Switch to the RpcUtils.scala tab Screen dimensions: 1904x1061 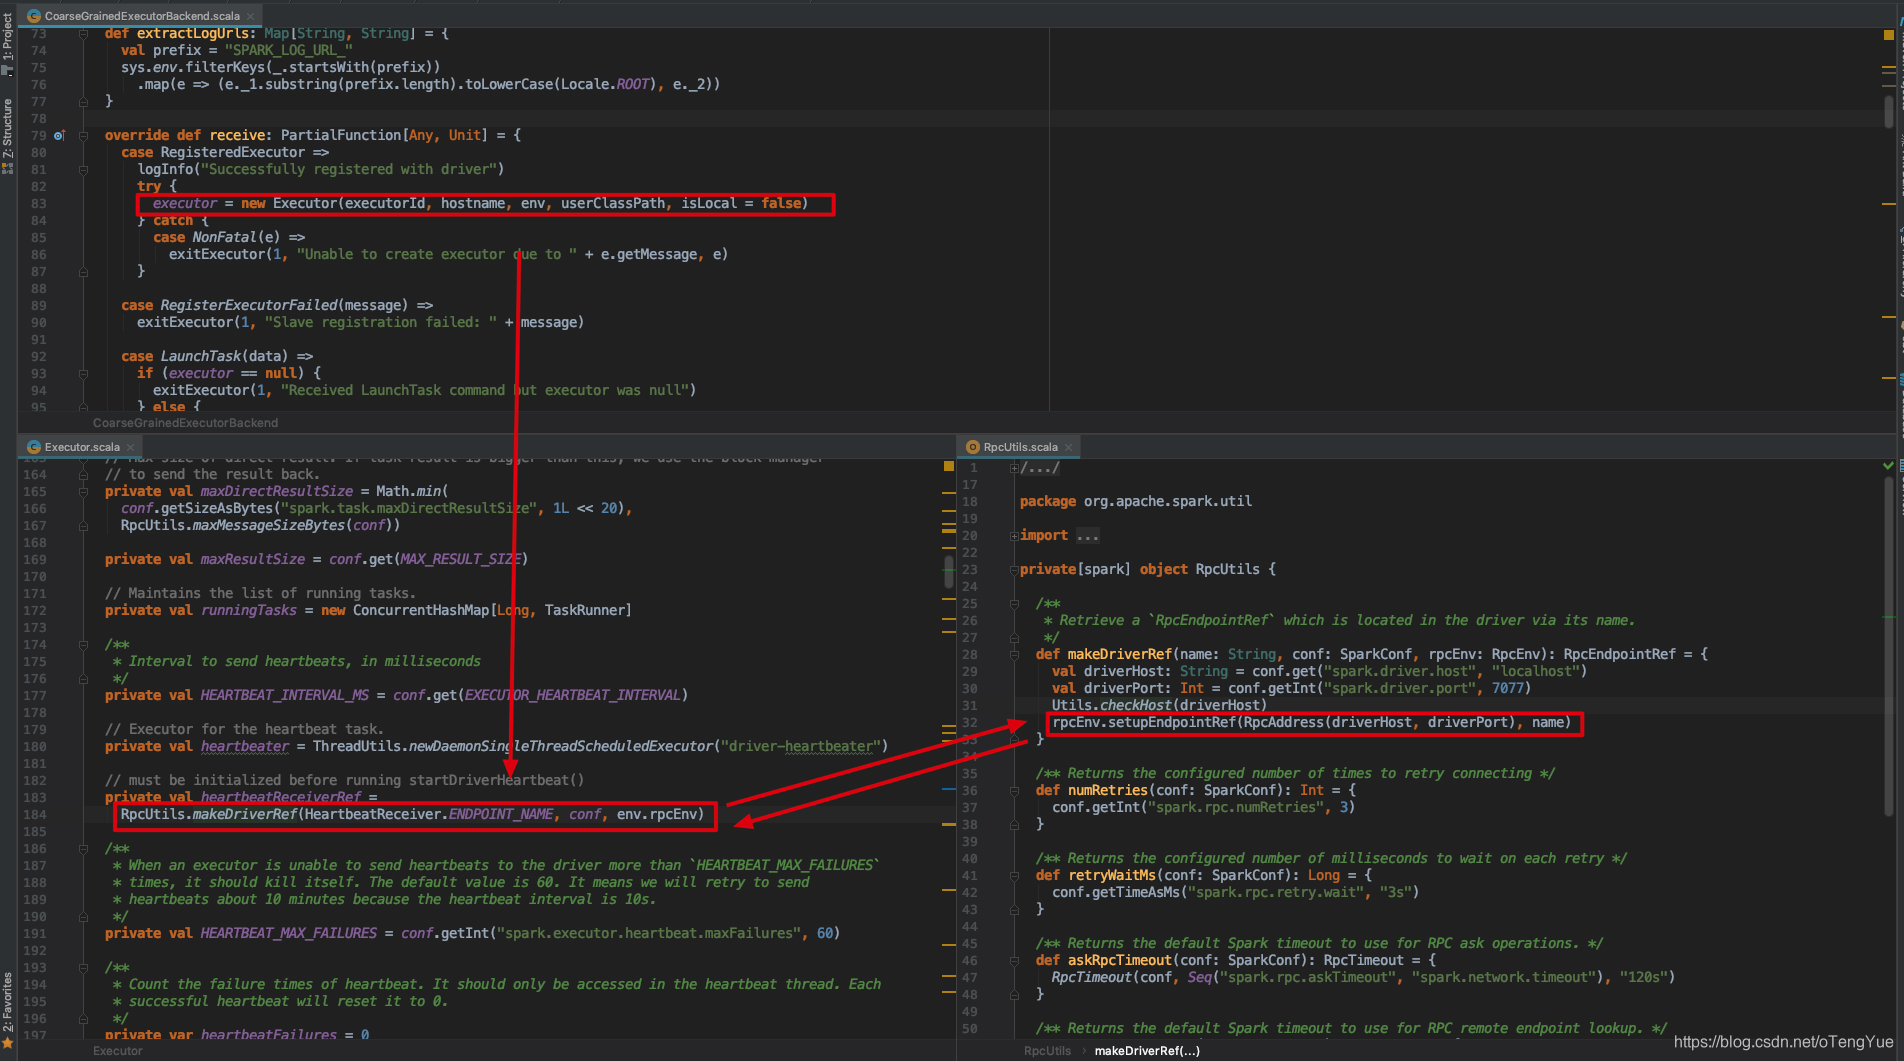(1019, 447)
